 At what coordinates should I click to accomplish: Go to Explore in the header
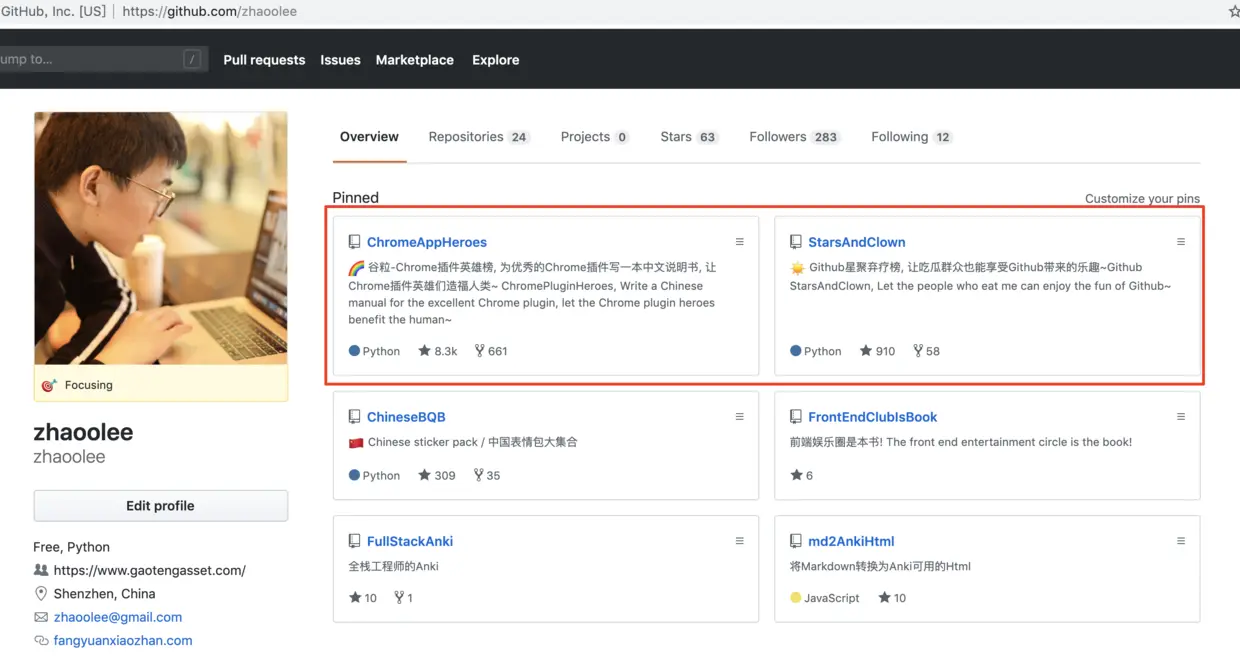tap(496, 60)
